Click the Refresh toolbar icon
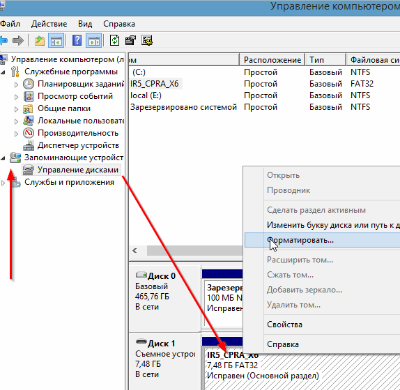400x390 pixels. pyautogui.click(x=114, y=41)
